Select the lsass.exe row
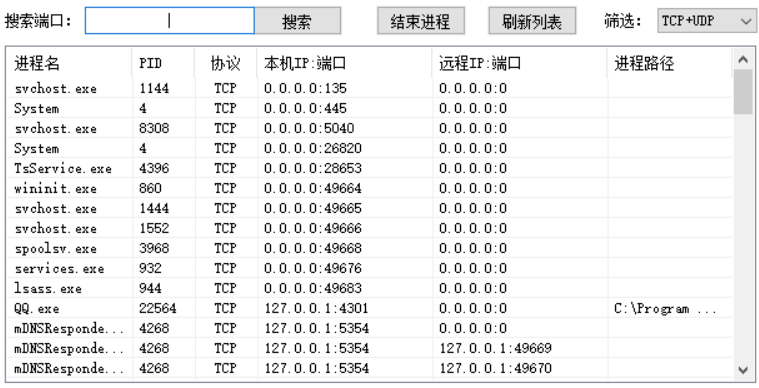 coord(370,288)
